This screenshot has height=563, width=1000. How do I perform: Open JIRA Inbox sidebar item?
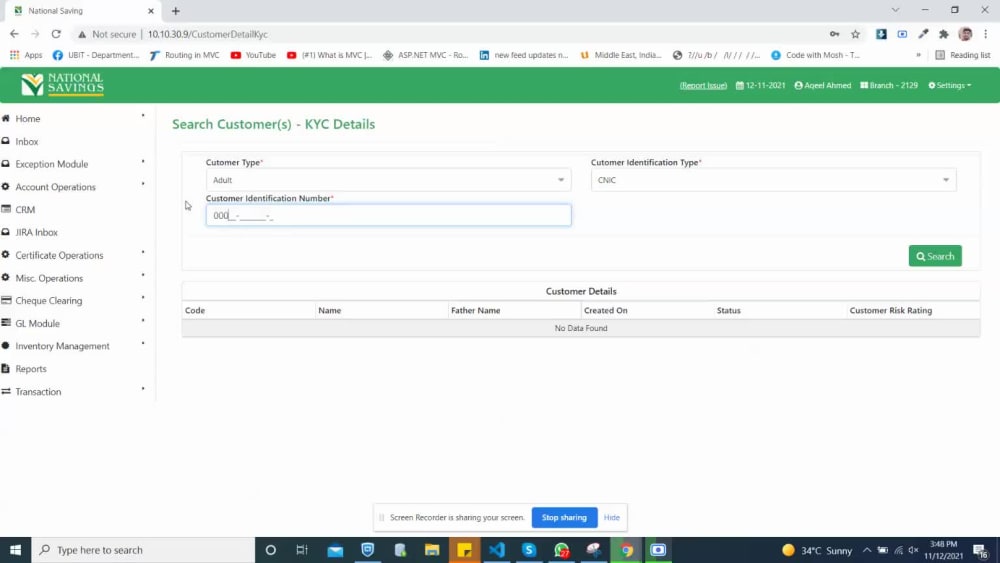36,232
